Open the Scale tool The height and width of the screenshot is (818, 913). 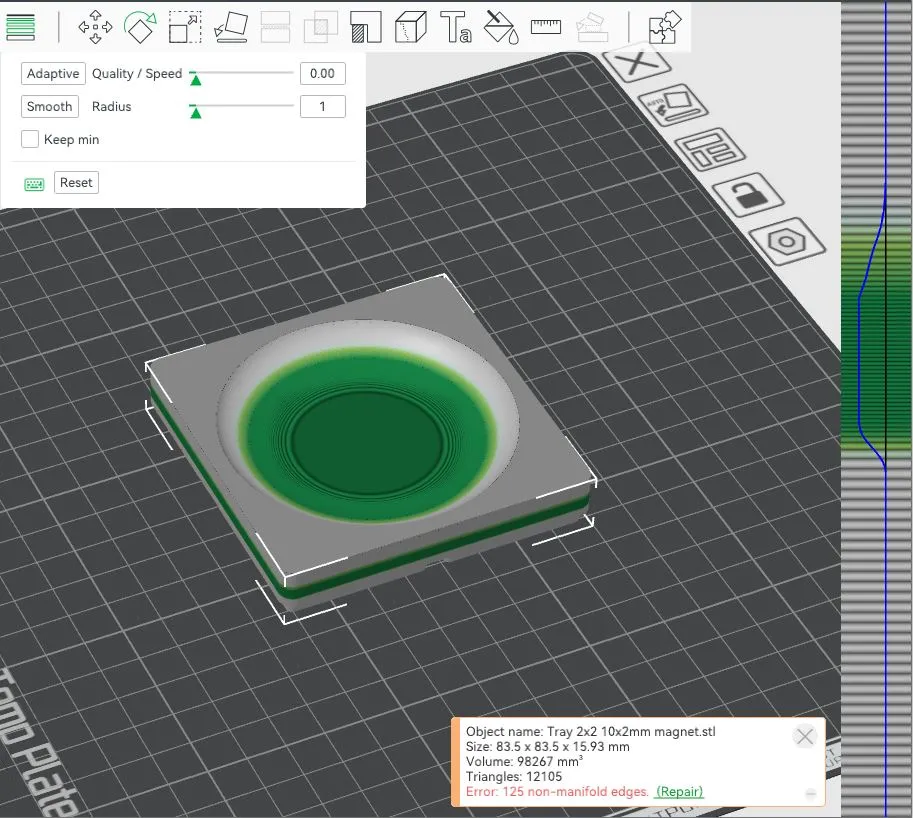pos(185,27)
